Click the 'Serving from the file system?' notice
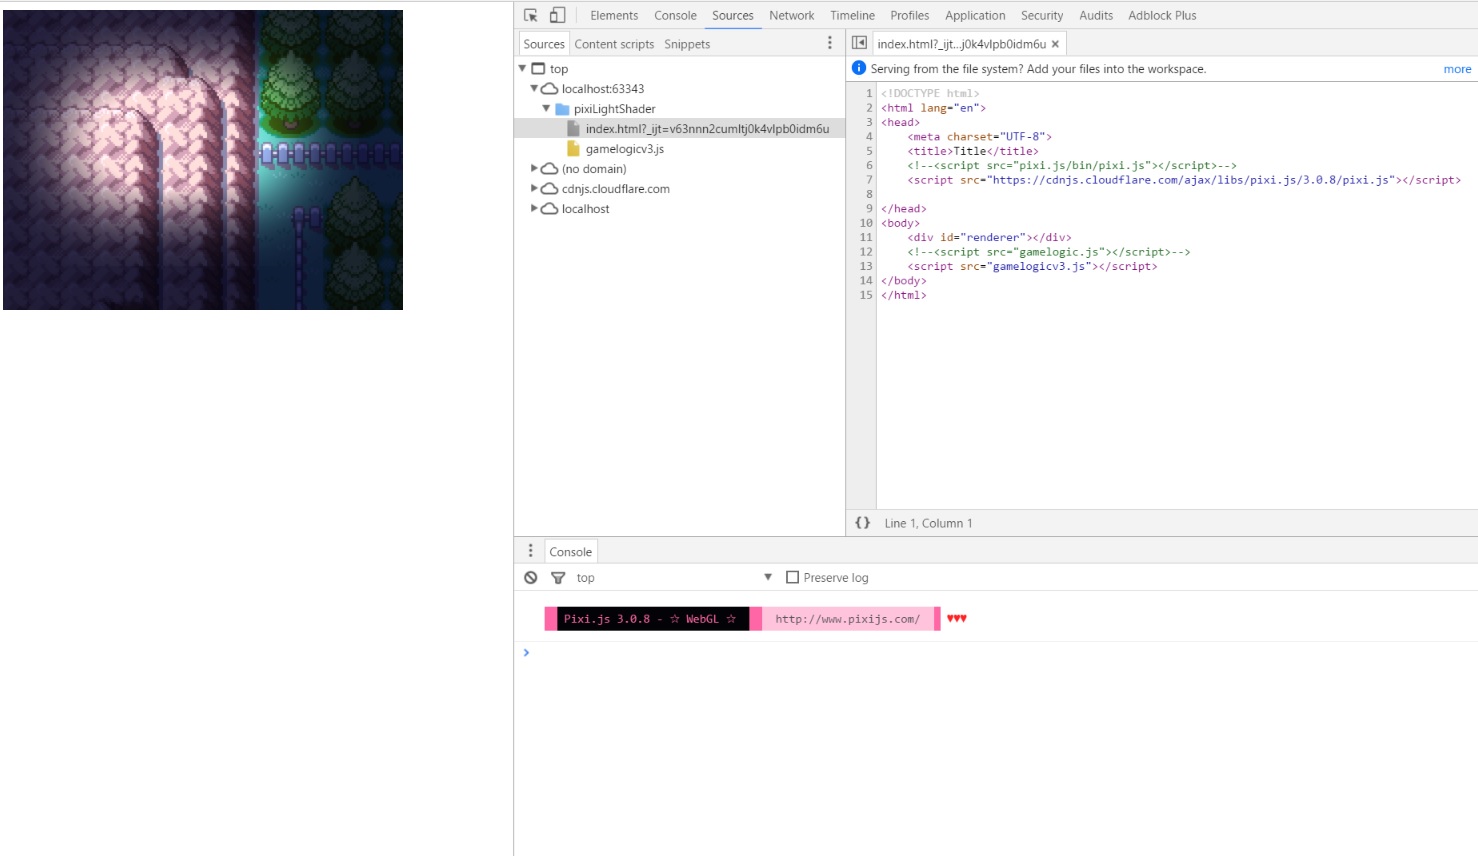 1038,69
